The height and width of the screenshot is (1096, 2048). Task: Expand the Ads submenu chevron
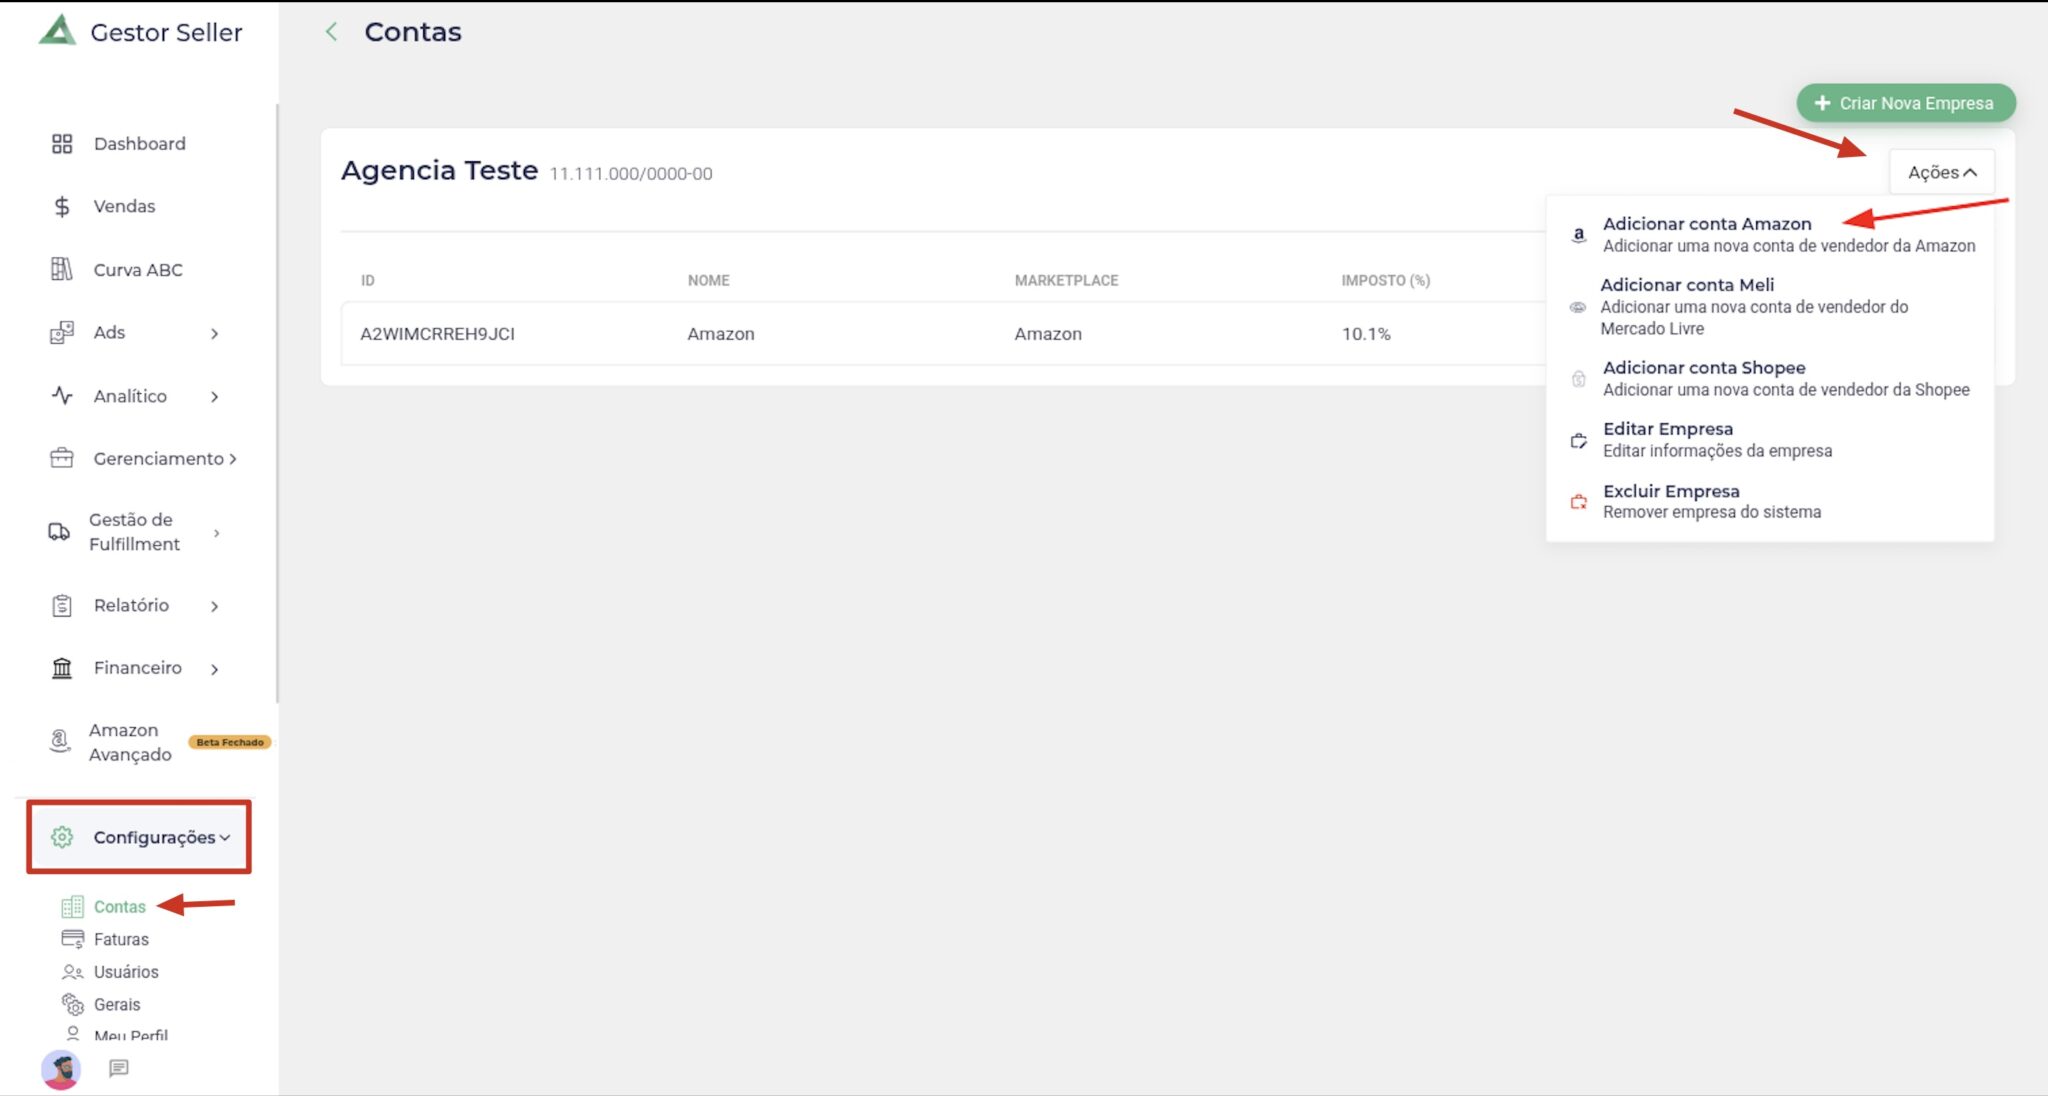[214, 333]
